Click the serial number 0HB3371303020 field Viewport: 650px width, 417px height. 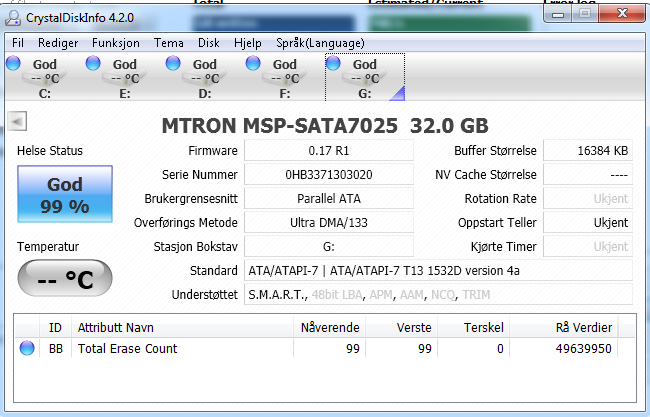click(x=329, y=175)
